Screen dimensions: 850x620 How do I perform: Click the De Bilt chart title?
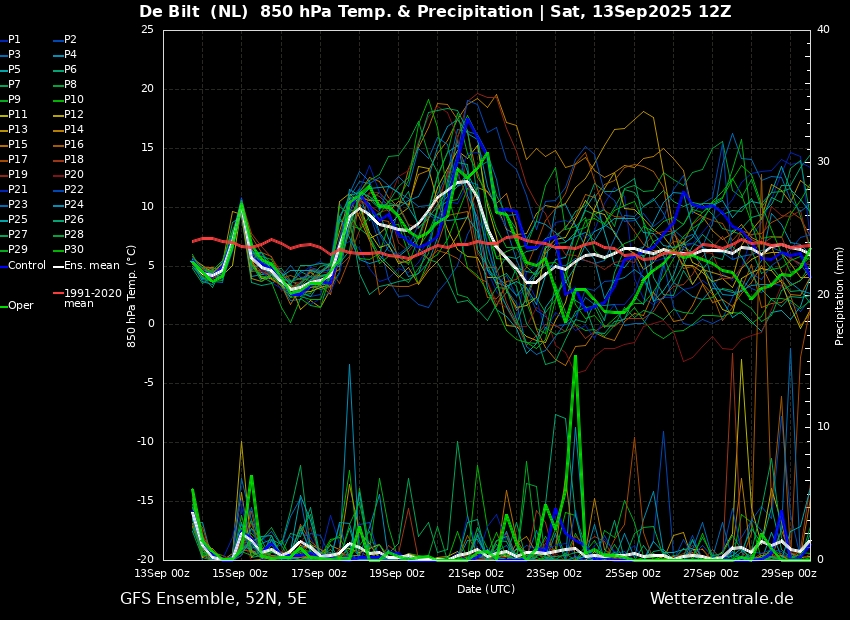coord(435,11)
